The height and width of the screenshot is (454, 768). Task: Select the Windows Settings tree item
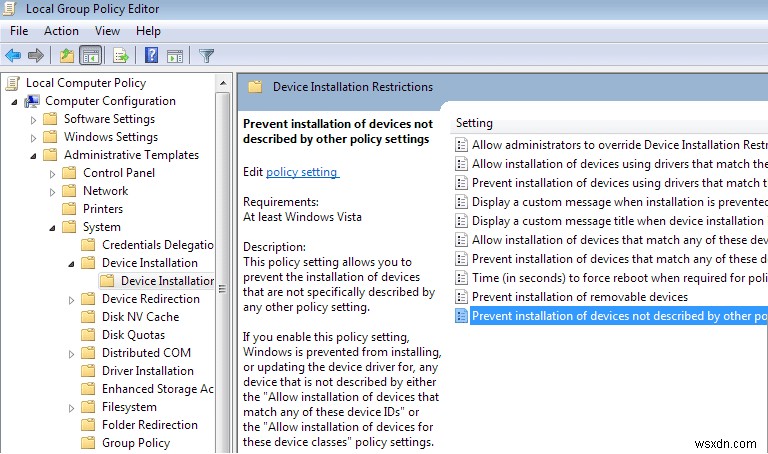[111, 137]
